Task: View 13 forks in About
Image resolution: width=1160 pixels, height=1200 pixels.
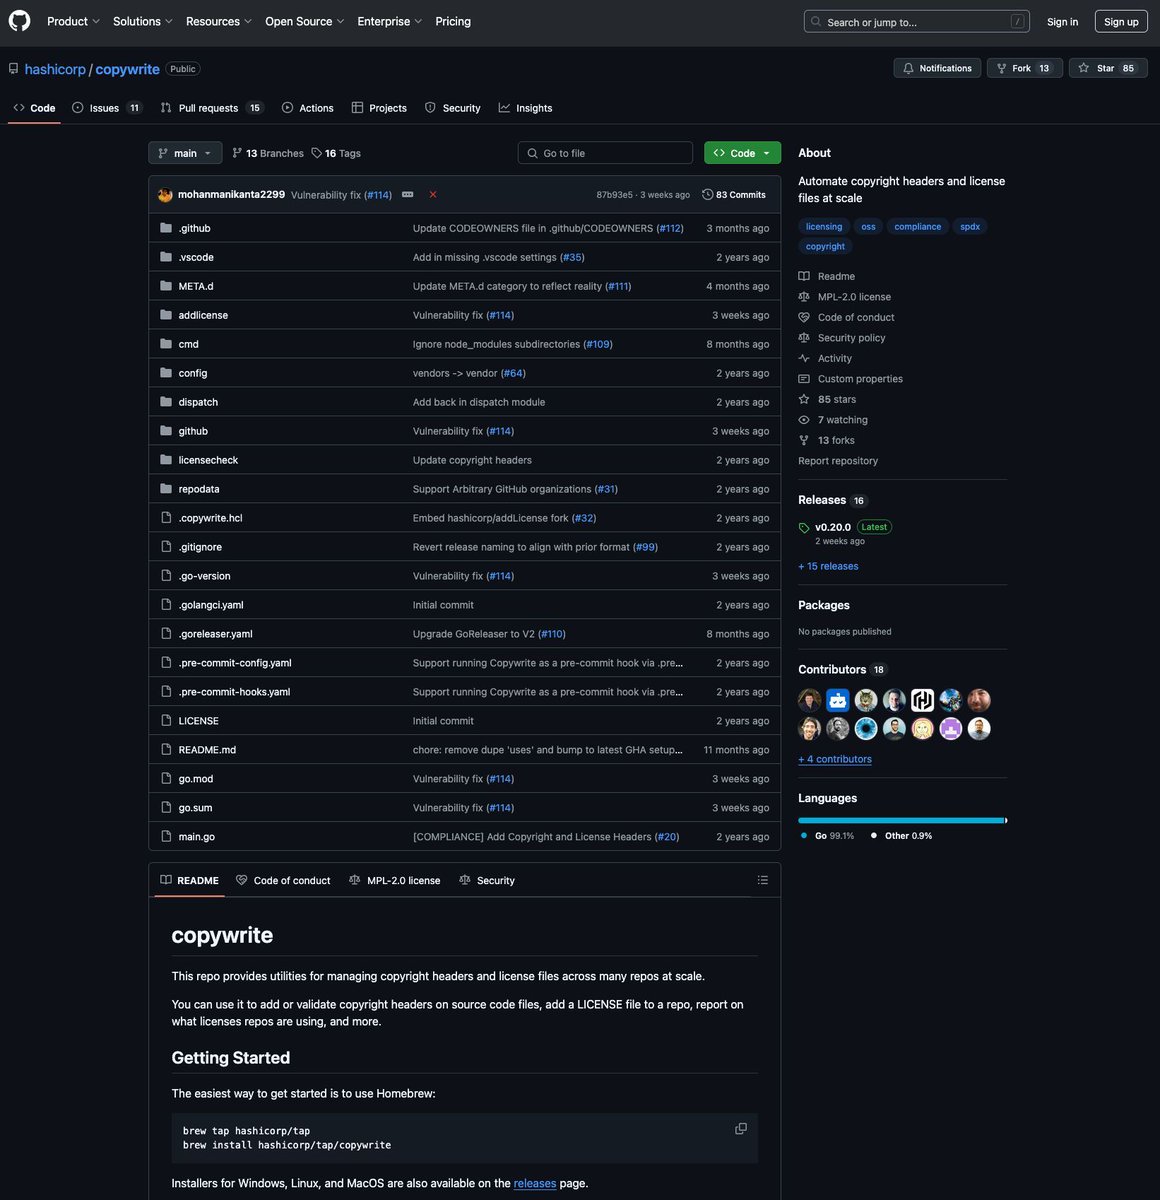Action: click(x=827, y=440)
